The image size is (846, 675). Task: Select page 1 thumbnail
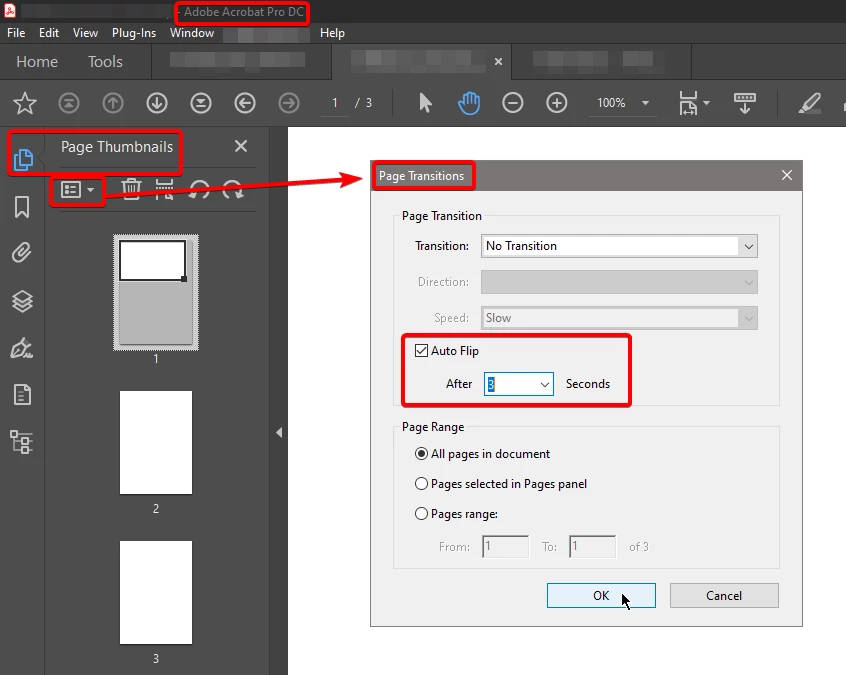pos(156,292)
